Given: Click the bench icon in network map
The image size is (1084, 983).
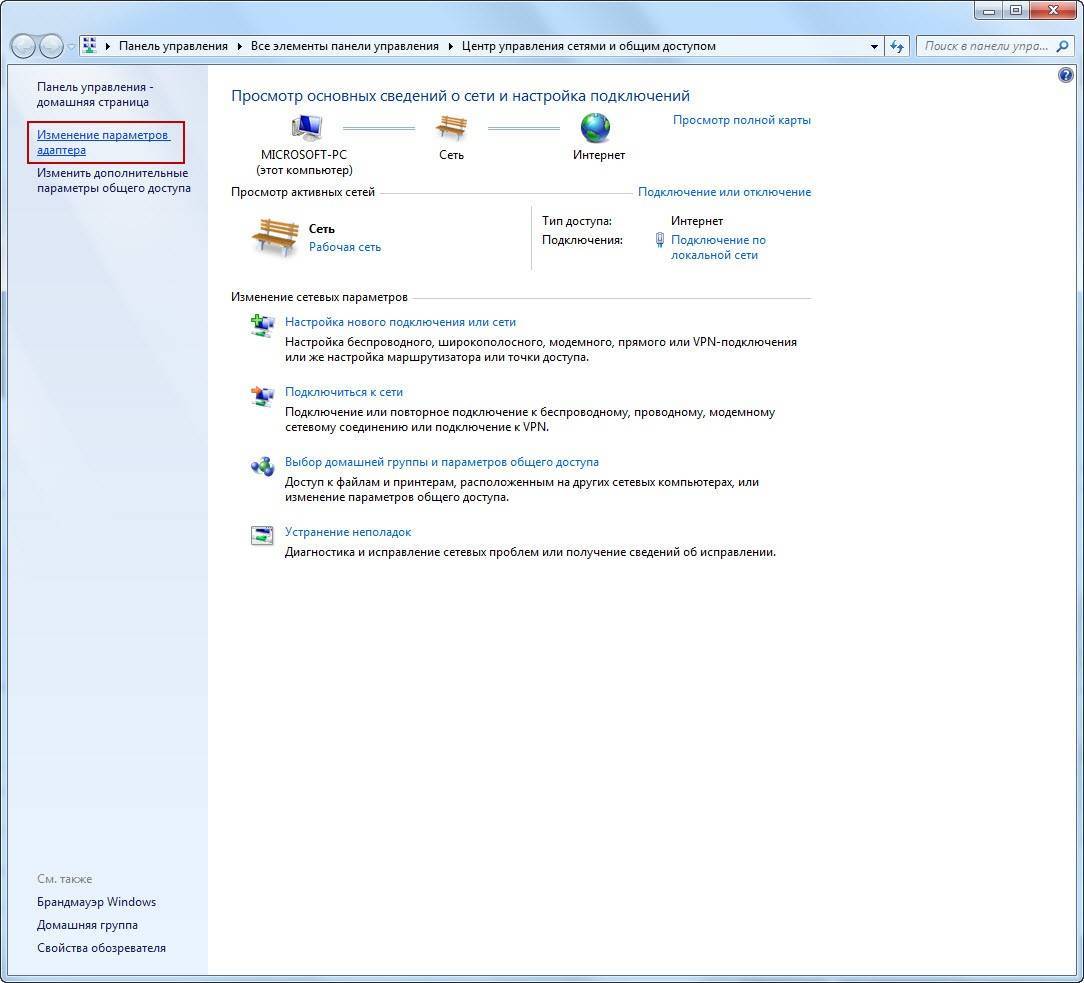Looking at the screenshot, I should tap(451, 128).
